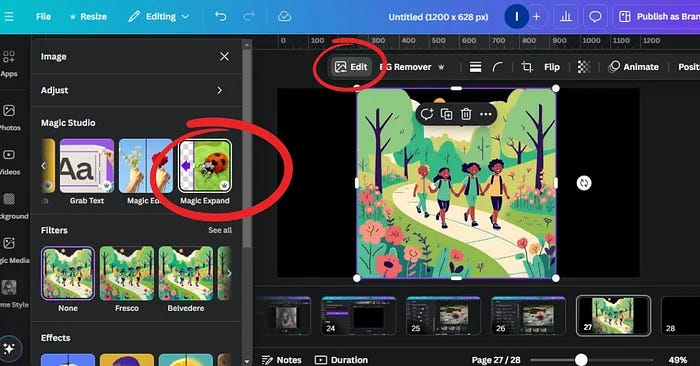Open the File menu

click(x=43, y=17)
